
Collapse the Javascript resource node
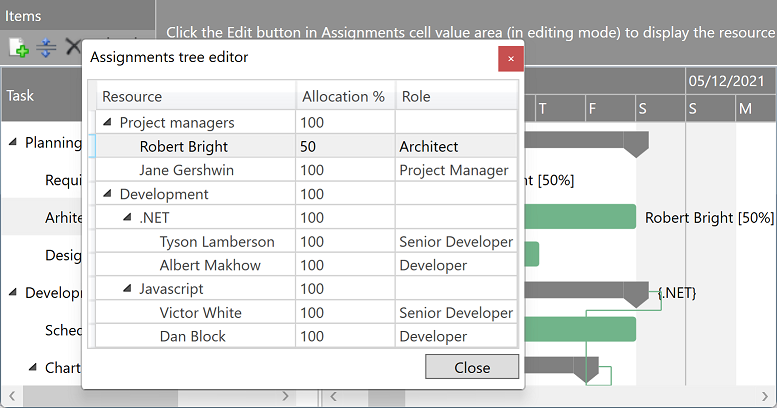(127, 289)
